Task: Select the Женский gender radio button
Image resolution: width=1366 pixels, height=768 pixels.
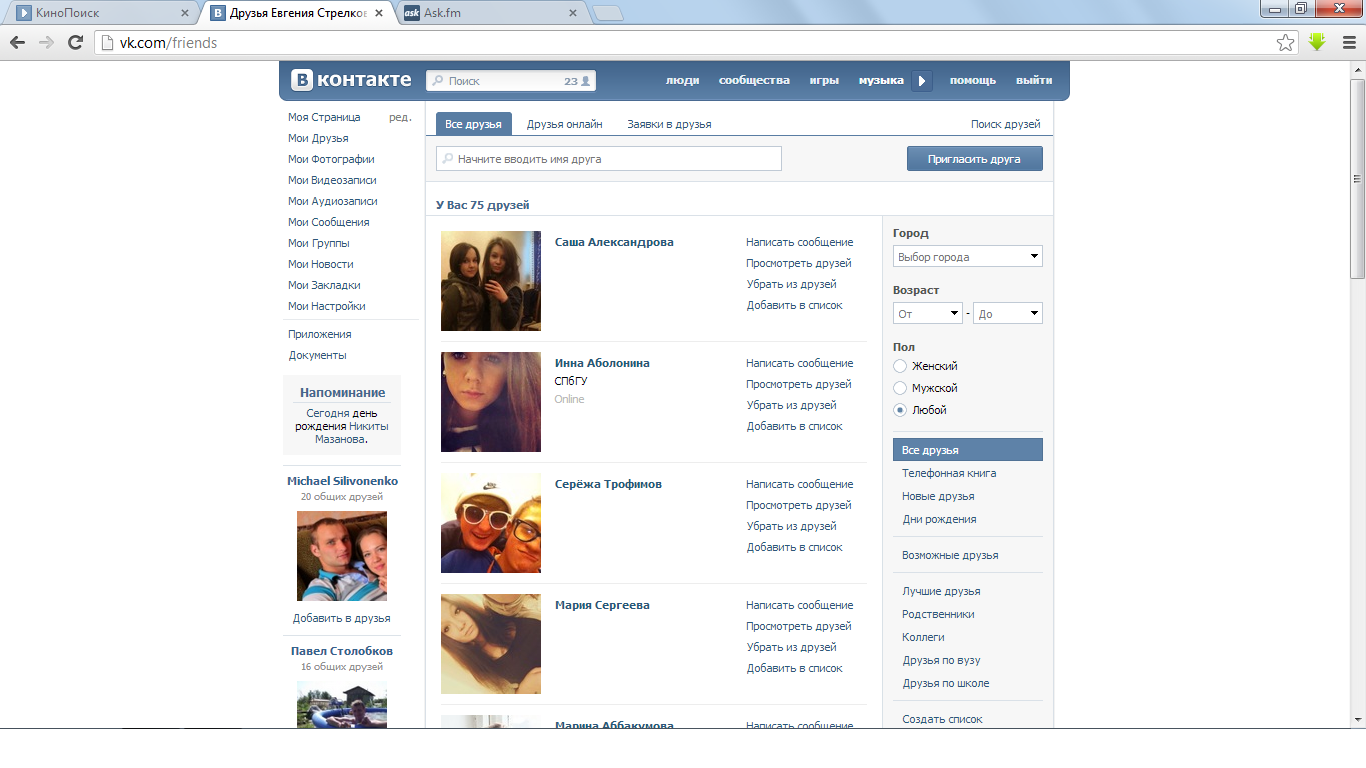Action: 900,366
